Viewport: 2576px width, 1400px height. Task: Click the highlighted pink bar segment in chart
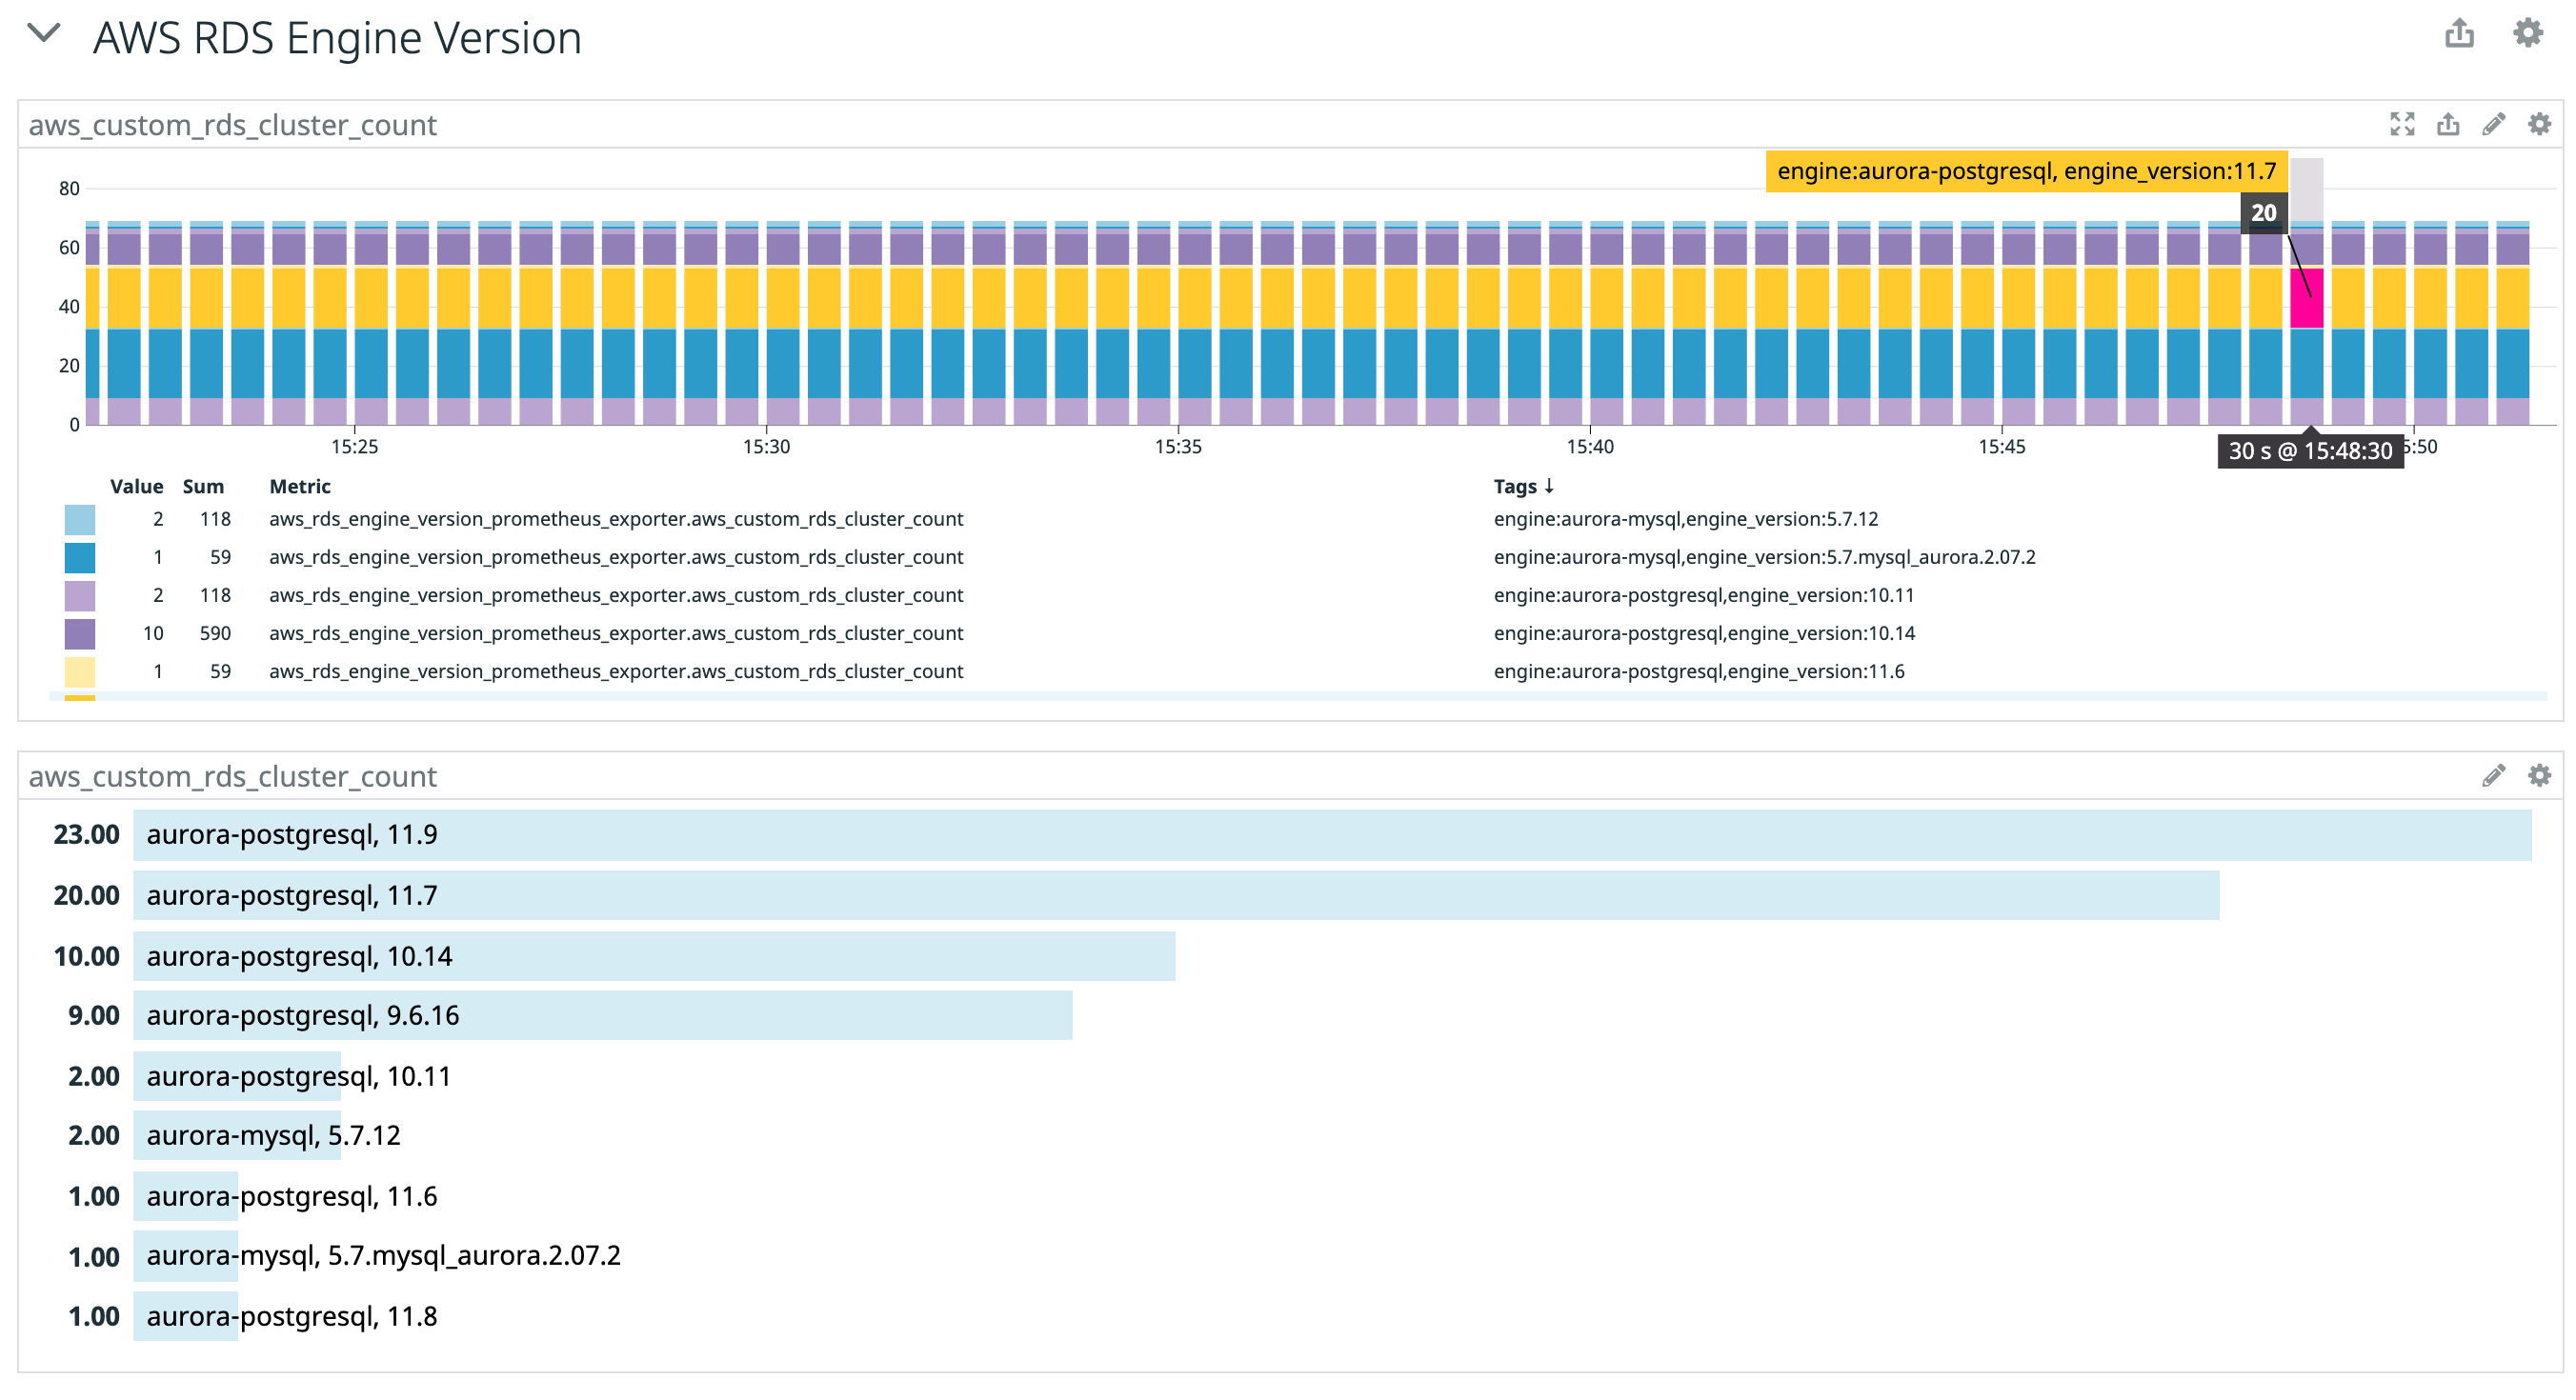coord(2306,299)
